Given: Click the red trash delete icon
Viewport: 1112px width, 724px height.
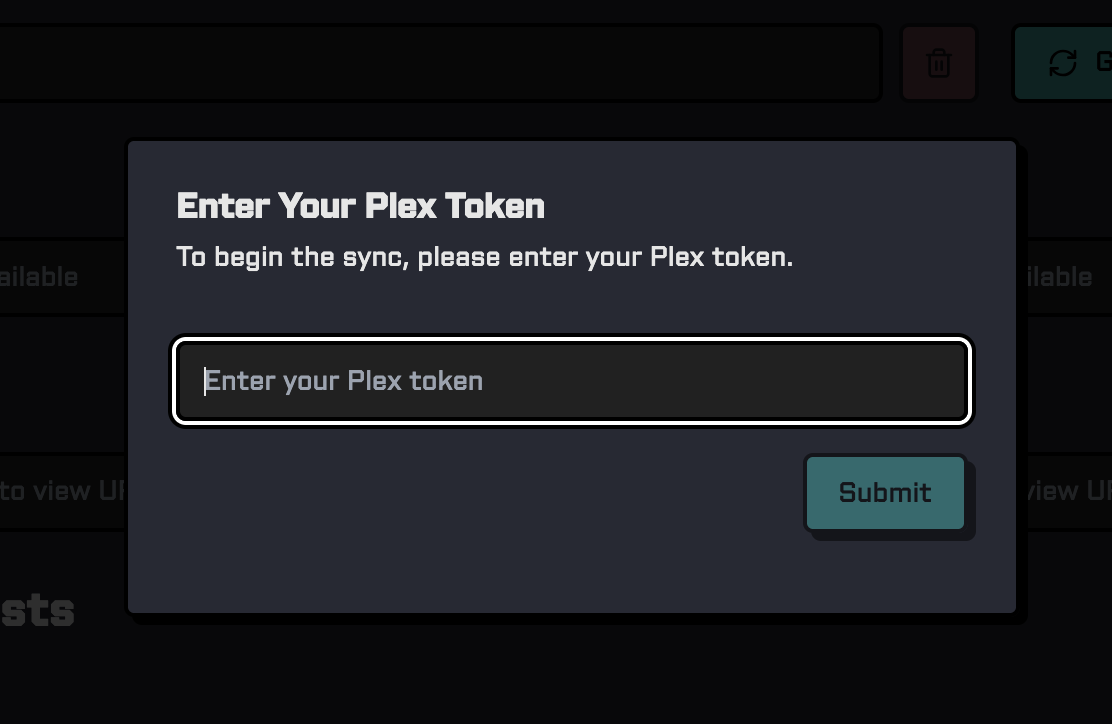Looking at the screenshot, I should pos(938,63).
